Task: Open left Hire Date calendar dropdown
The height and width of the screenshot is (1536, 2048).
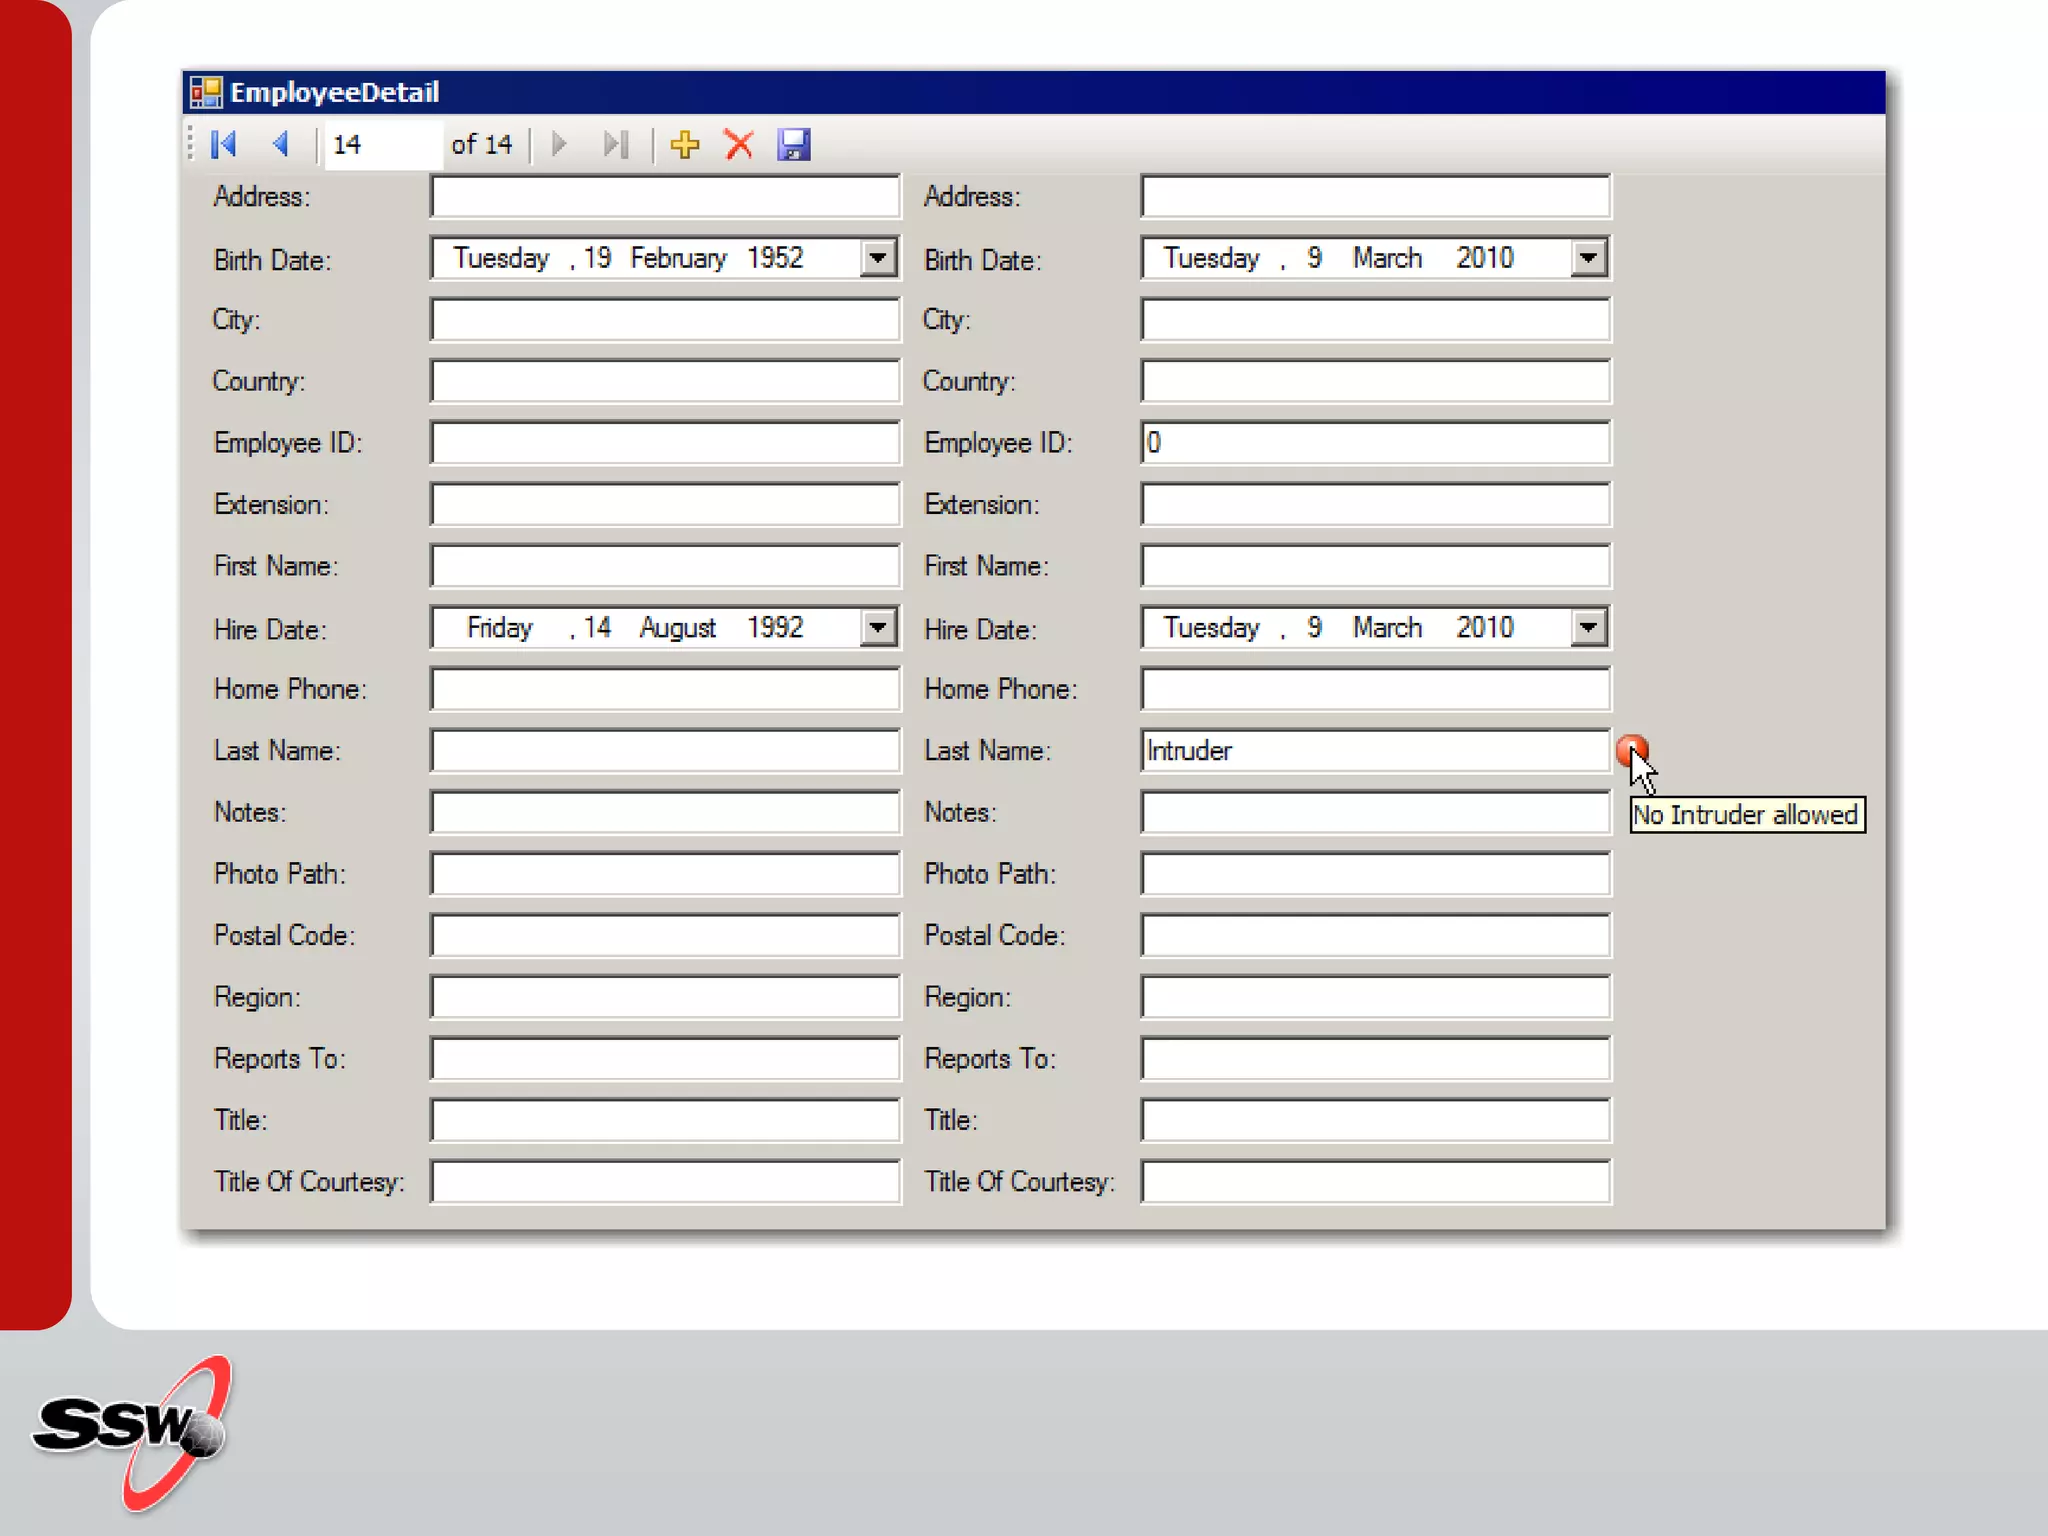Action: [x=877, y=628]
